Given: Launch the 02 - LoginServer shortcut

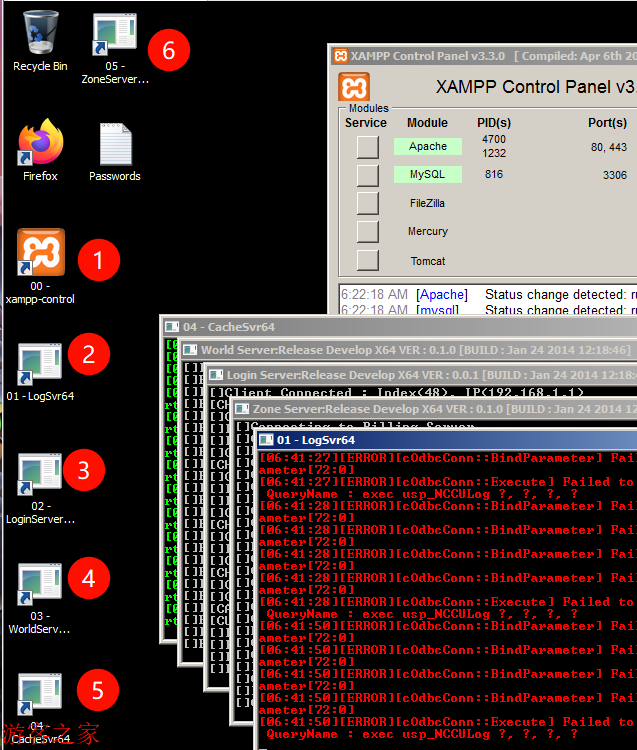Looking at the screenshot, I should point(40,474).
